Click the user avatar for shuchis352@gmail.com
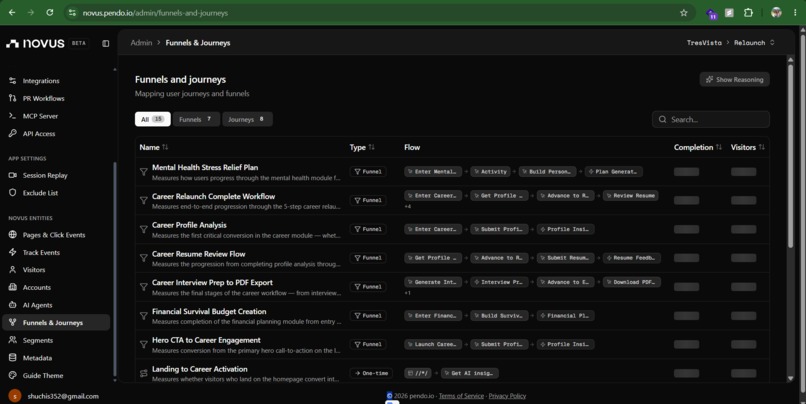This screenshot has height=404, width=806. [15, 396]
